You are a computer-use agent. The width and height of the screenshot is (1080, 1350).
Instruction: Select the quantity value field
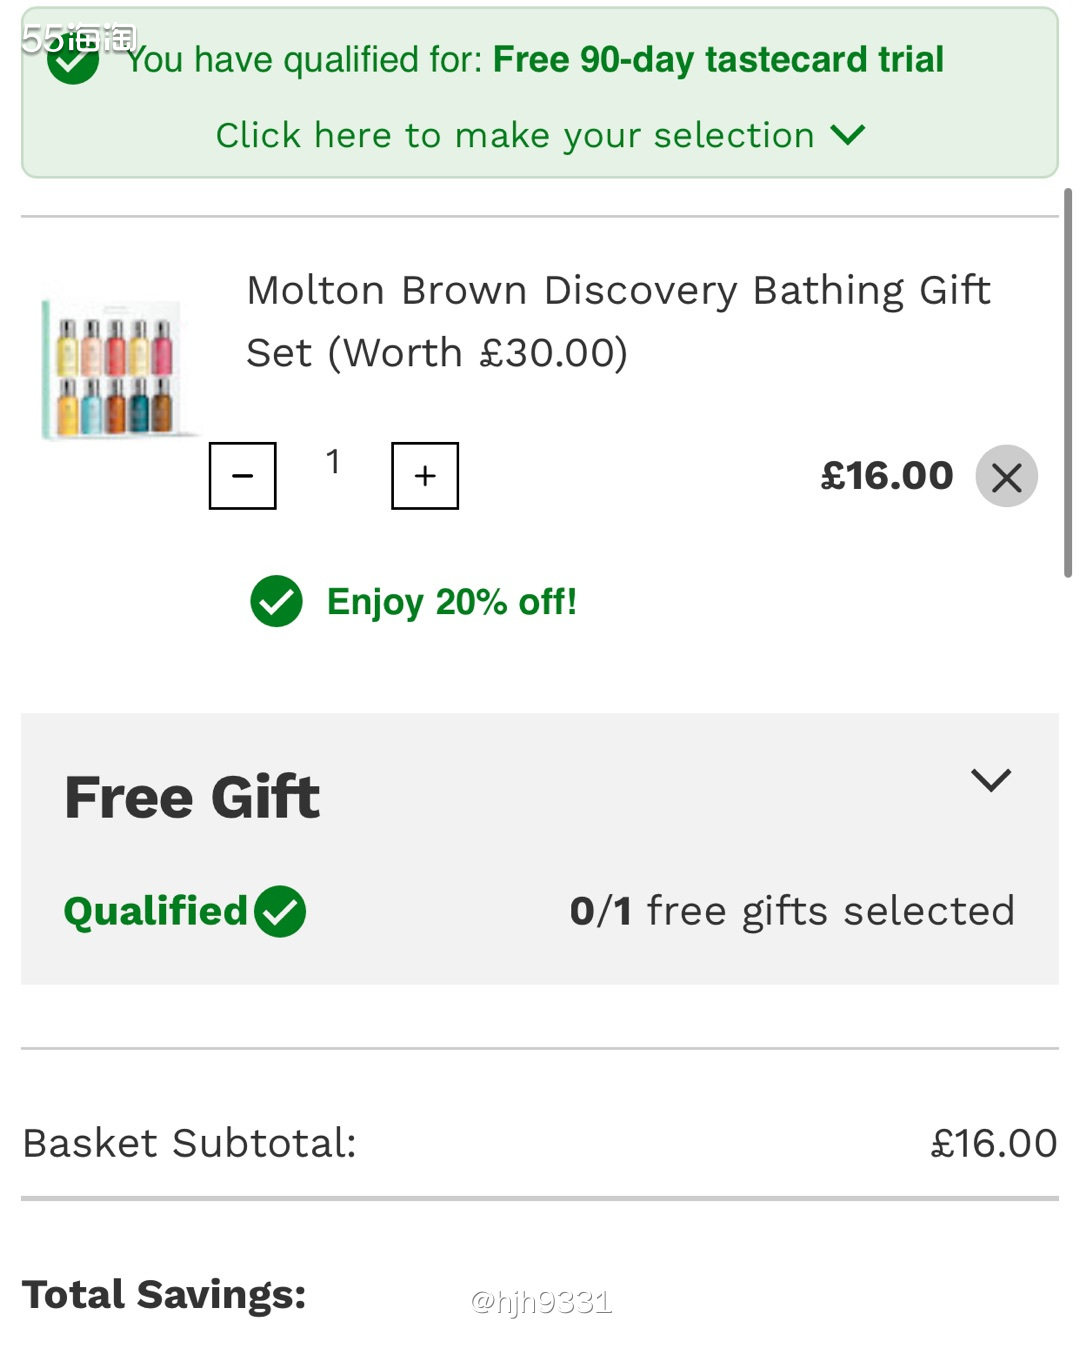coord(333,462)
